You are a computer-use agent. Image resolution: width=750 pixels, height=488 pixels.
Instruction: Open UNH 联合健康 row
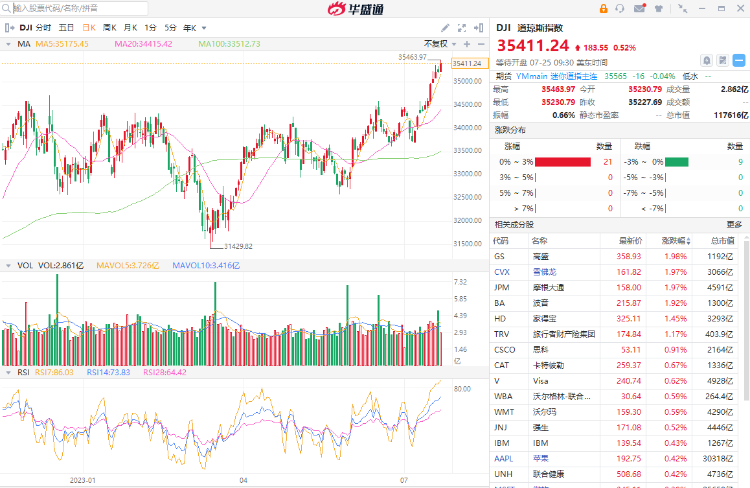615,474
